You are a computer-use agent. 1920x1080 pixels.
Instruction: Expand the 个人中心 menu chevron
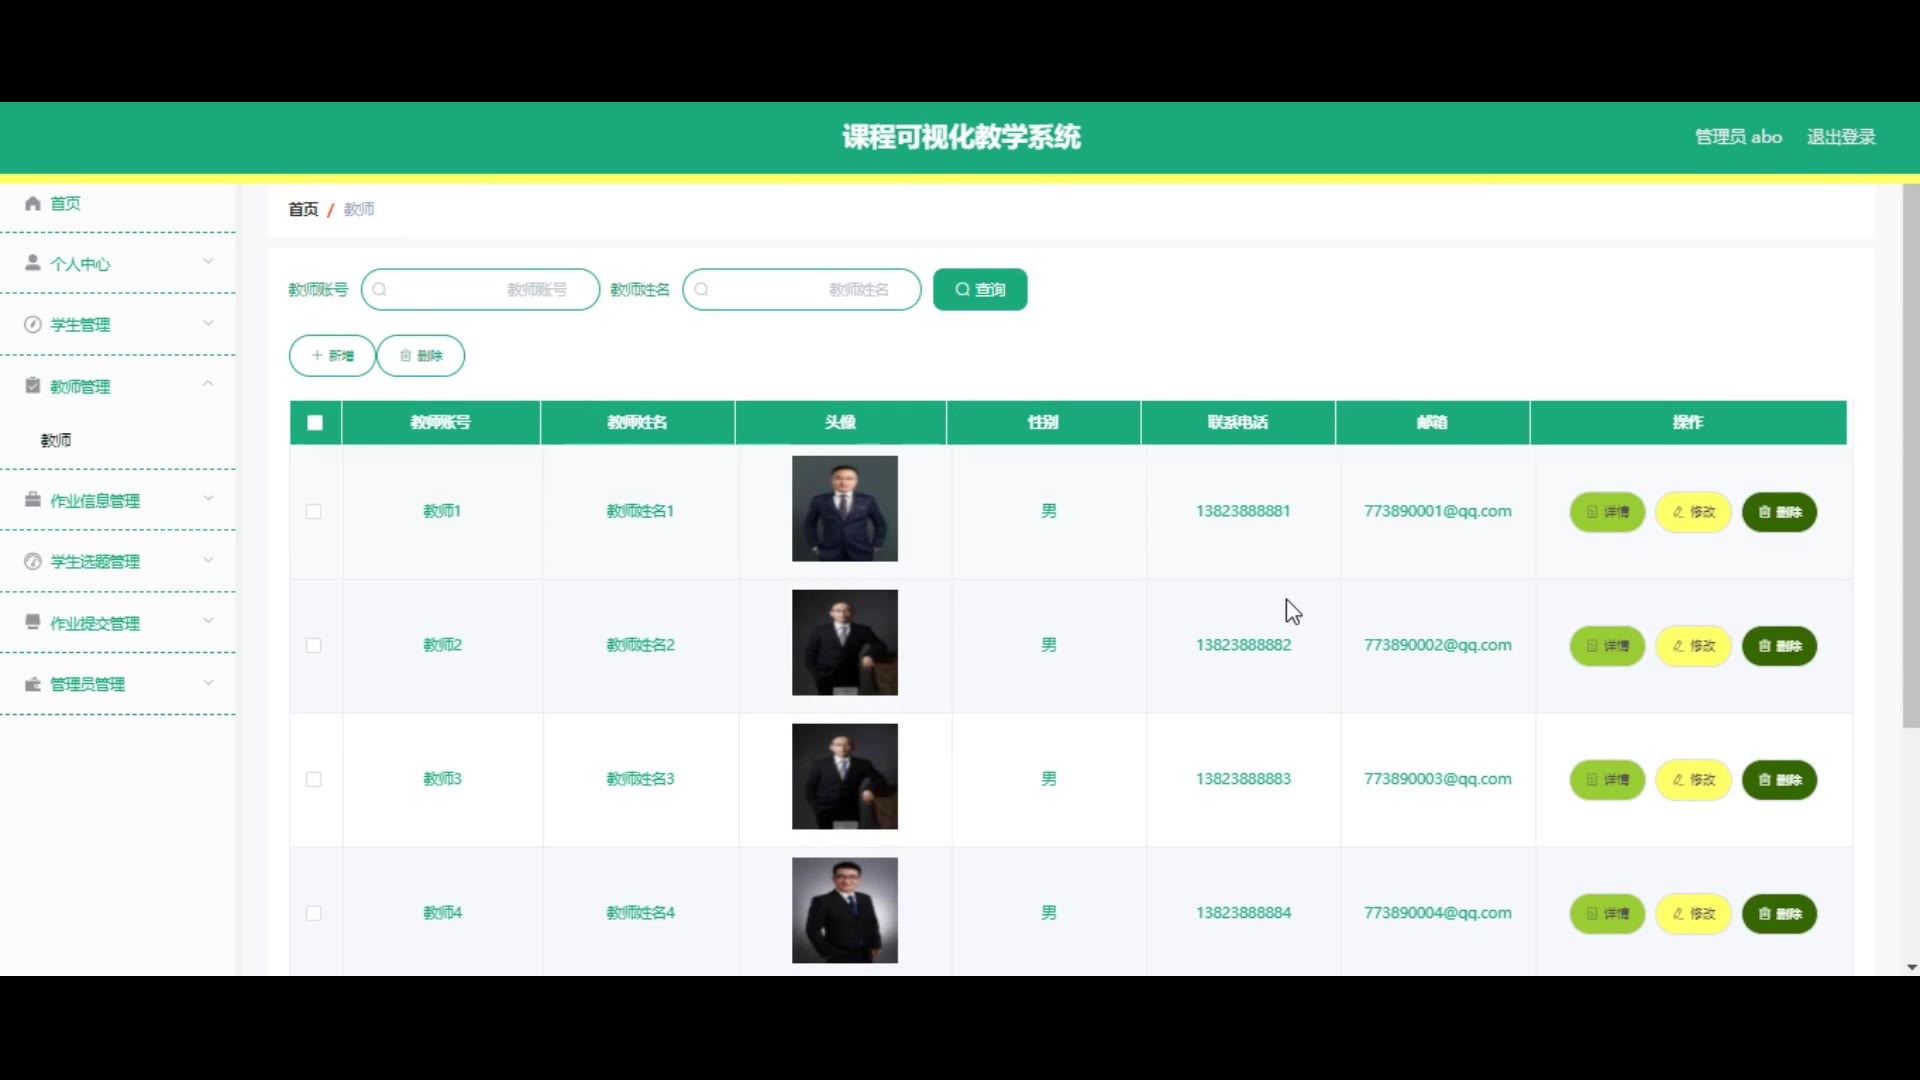(x=208, y=262)
